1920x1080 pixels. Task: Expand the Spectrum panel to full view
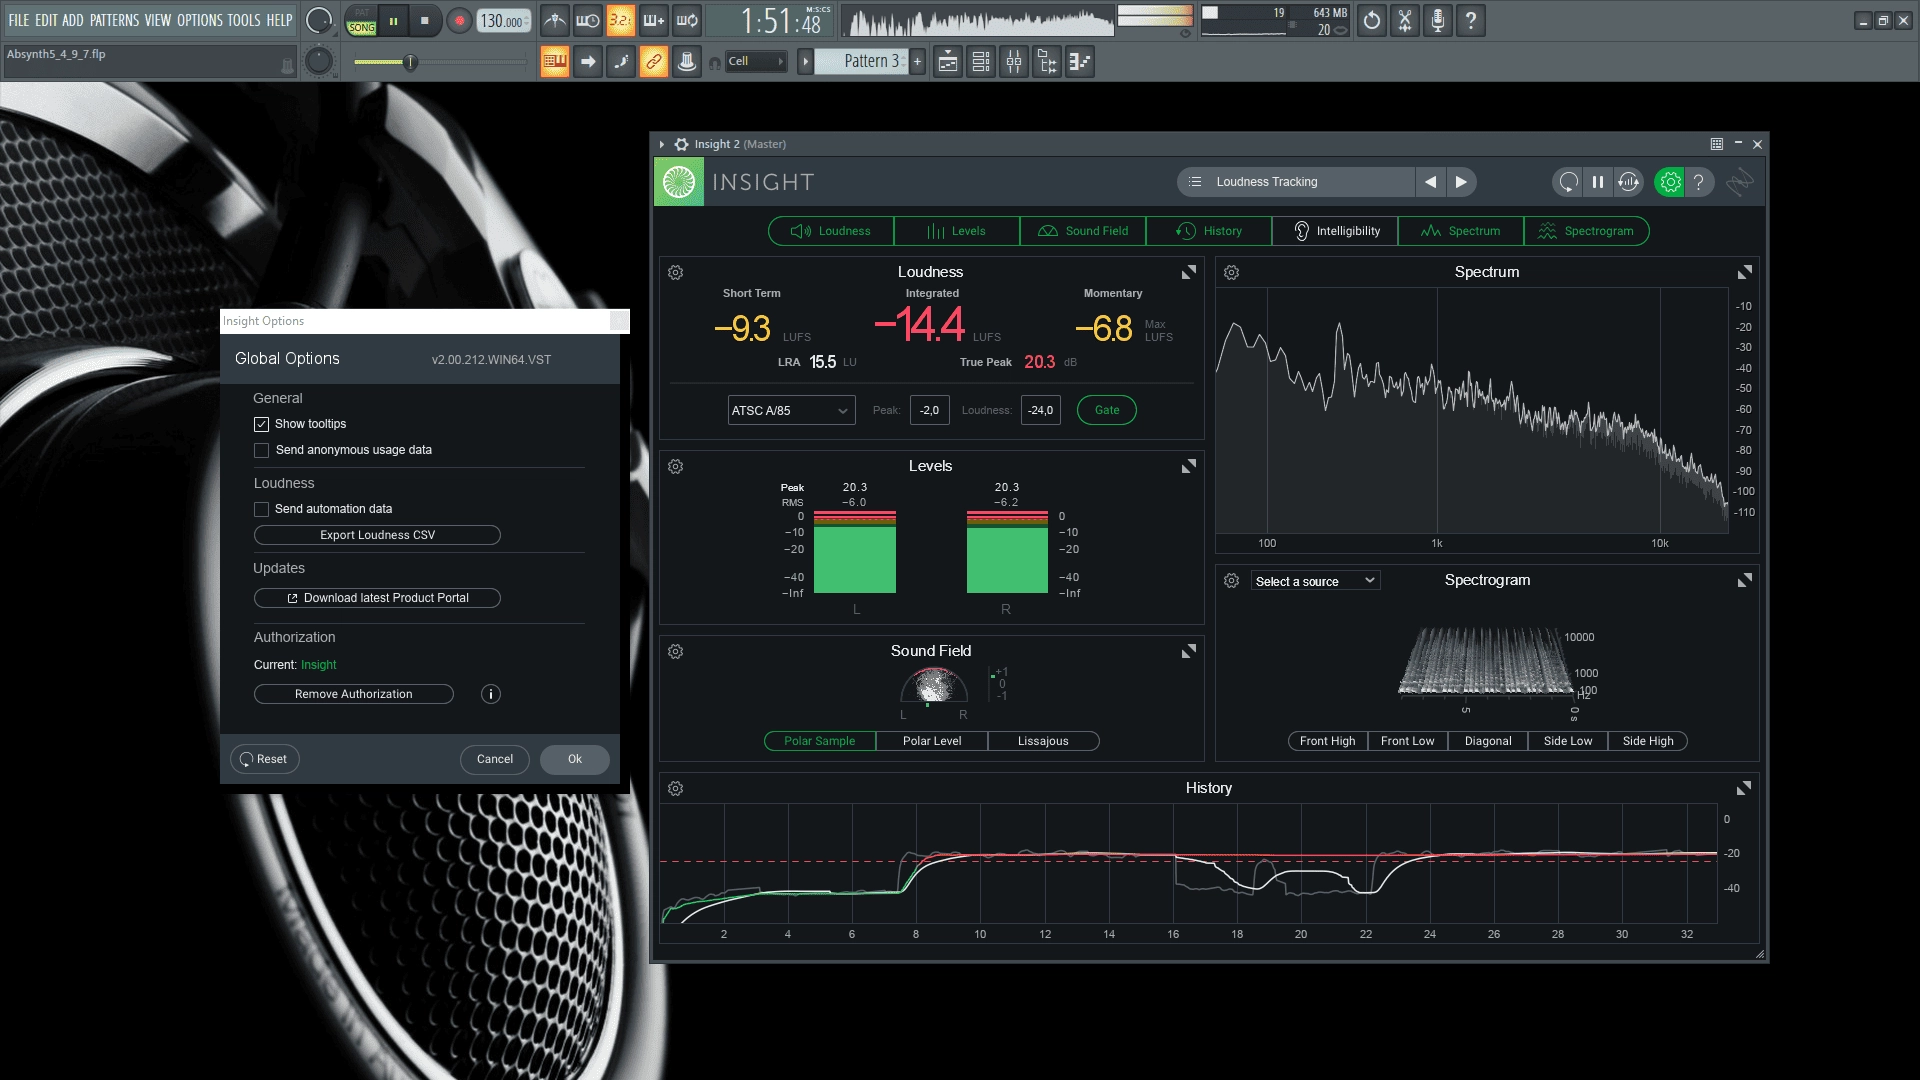pyautogui.click(x=1745, y=273)
